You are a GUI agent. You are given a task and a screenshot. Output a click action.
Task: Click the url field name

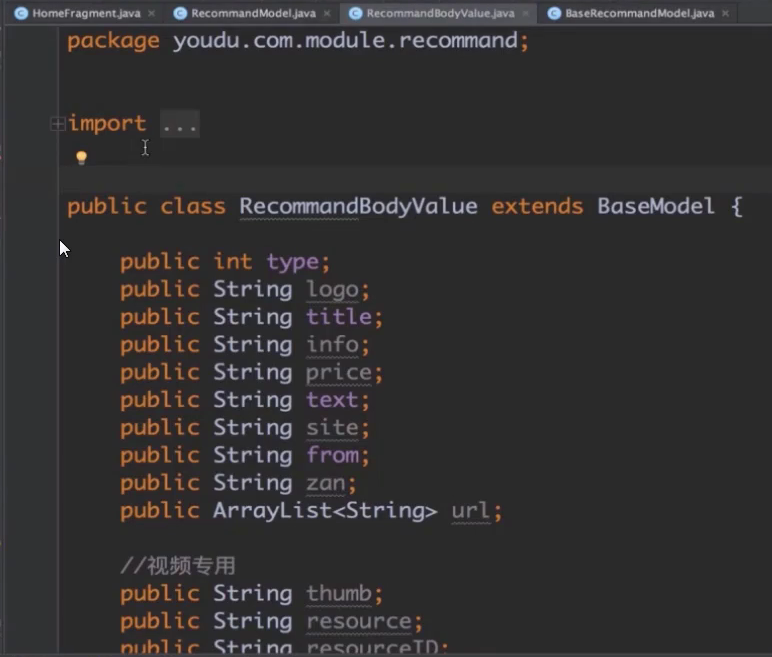pyautogui.click(x=470, y=511)
